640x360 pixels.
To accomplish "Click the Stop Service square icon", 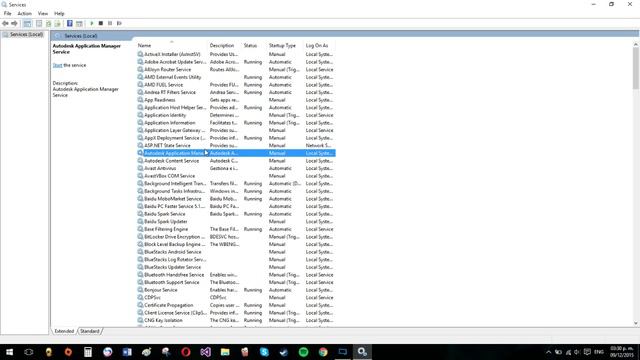I will click(x=101, y=23).
